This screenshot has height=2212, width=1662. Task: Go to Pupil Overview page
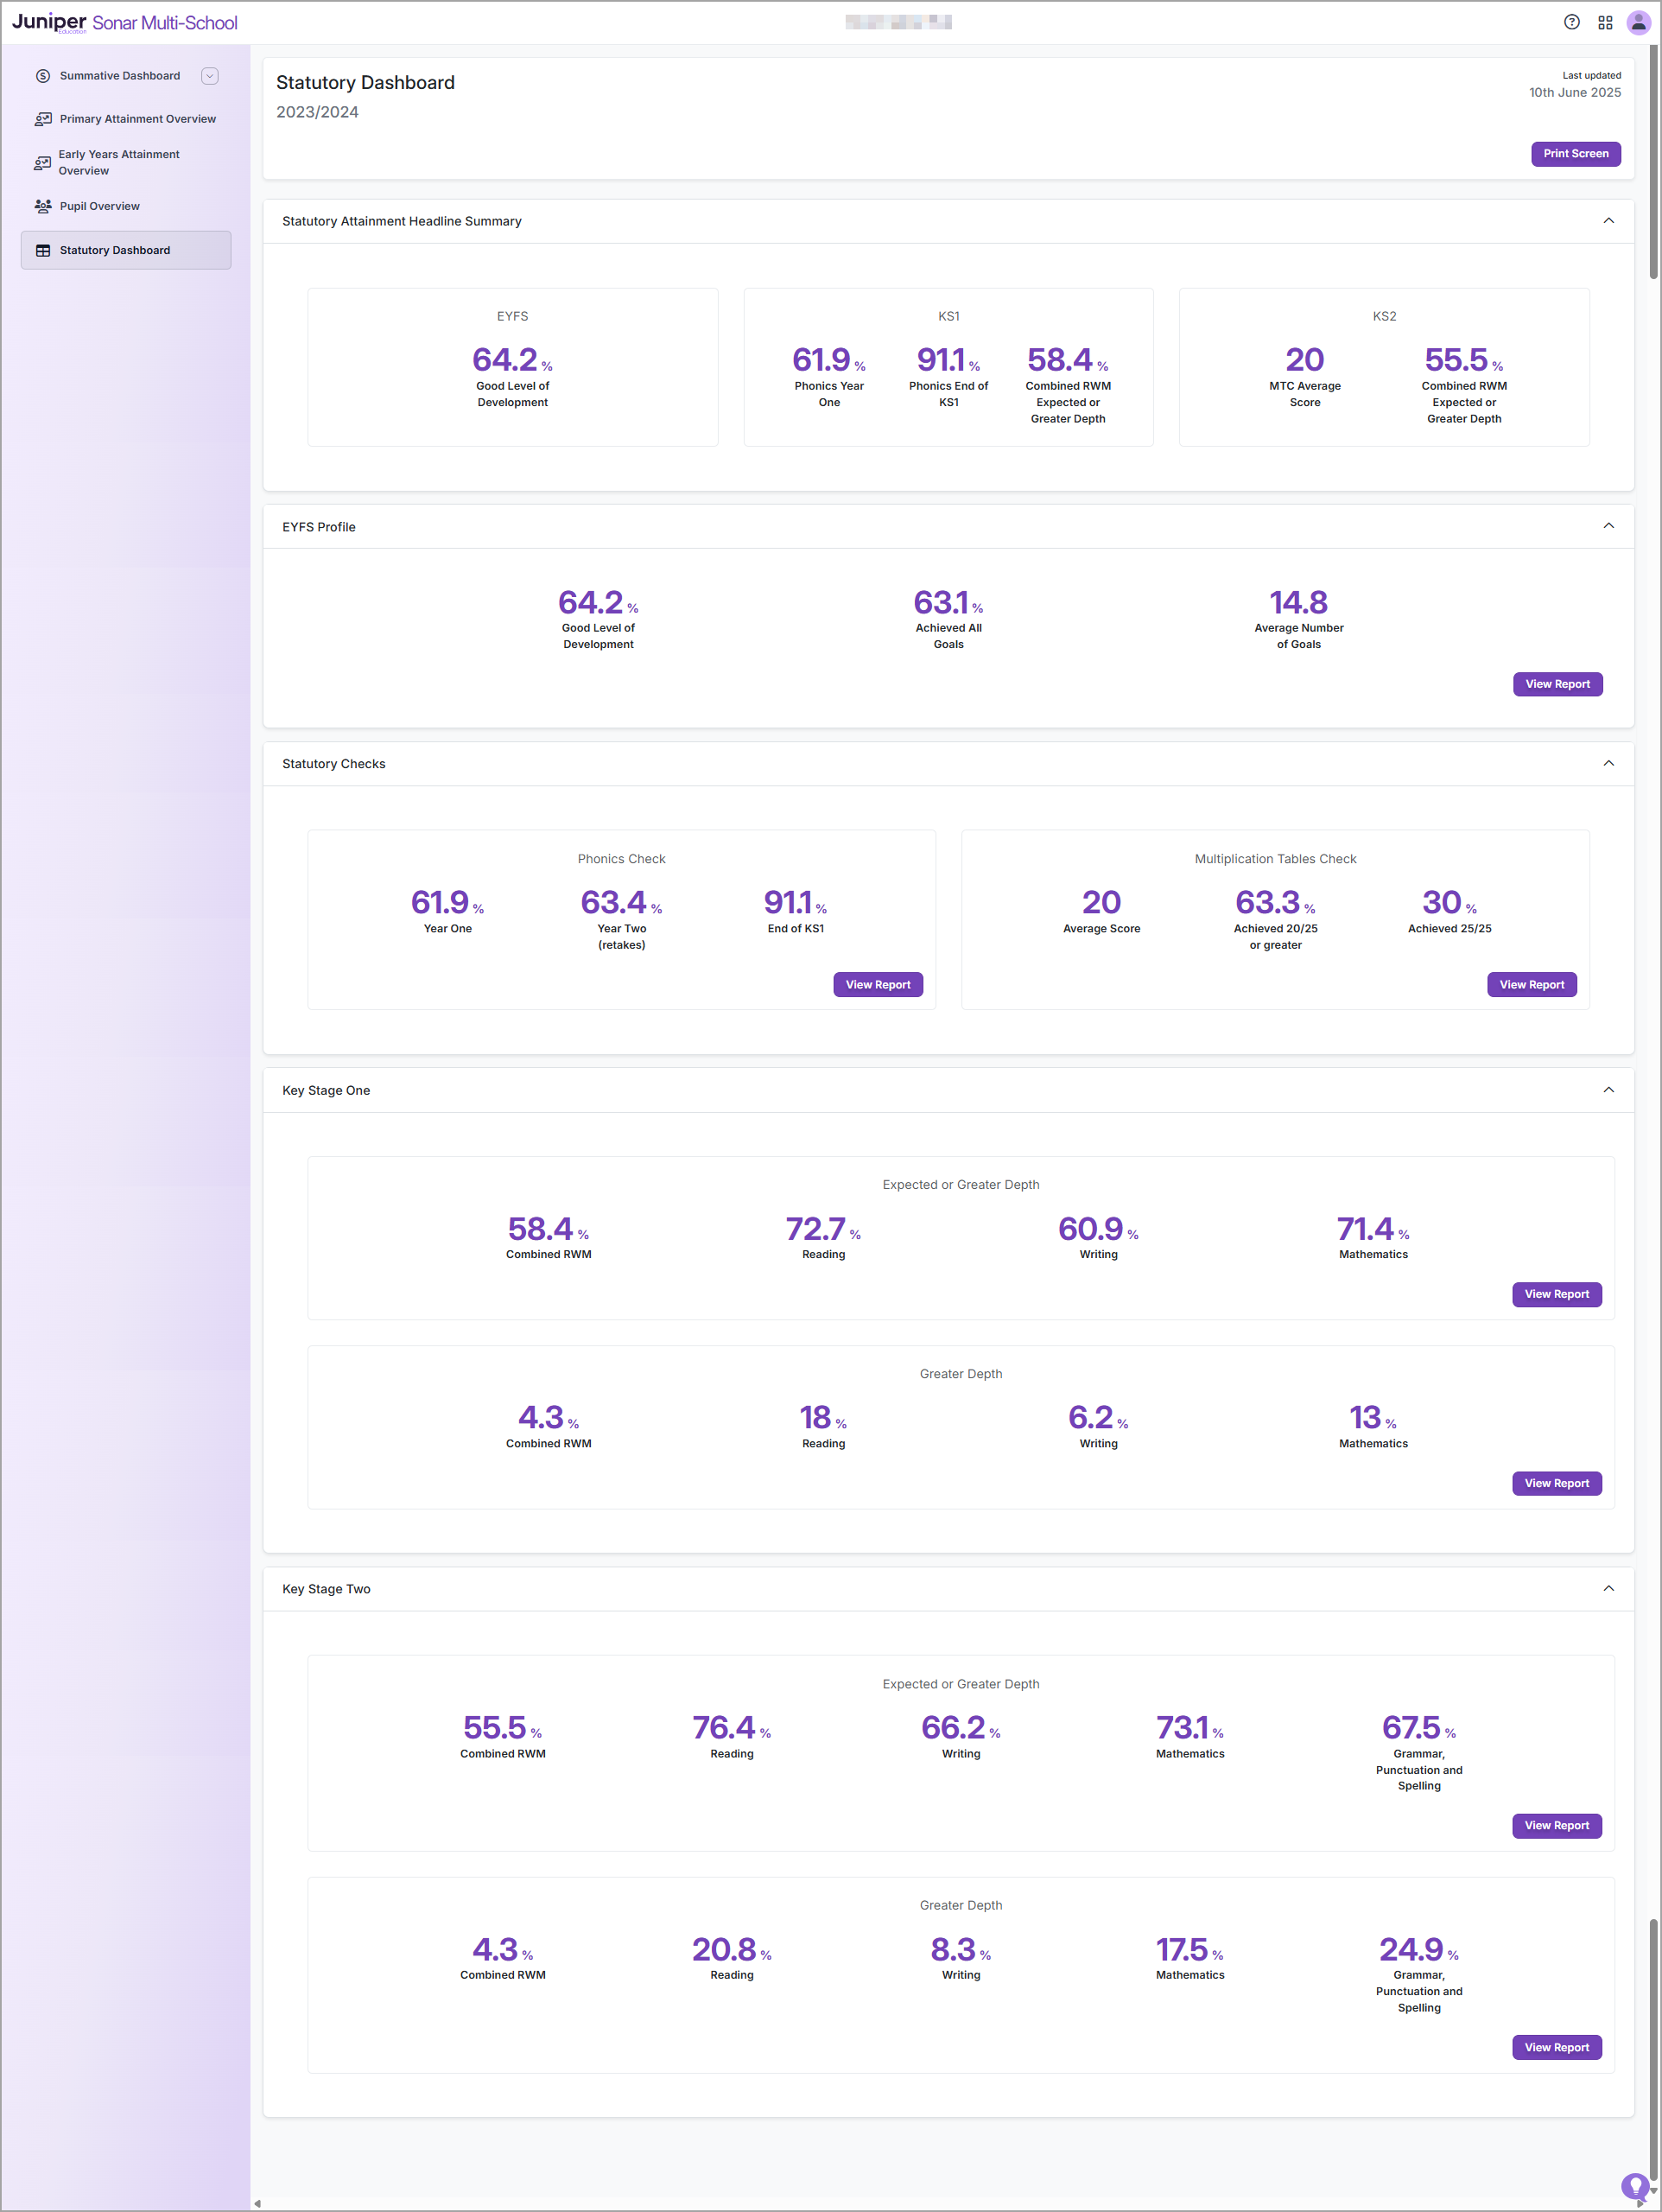pyautogui.click(x=99, y=206)
